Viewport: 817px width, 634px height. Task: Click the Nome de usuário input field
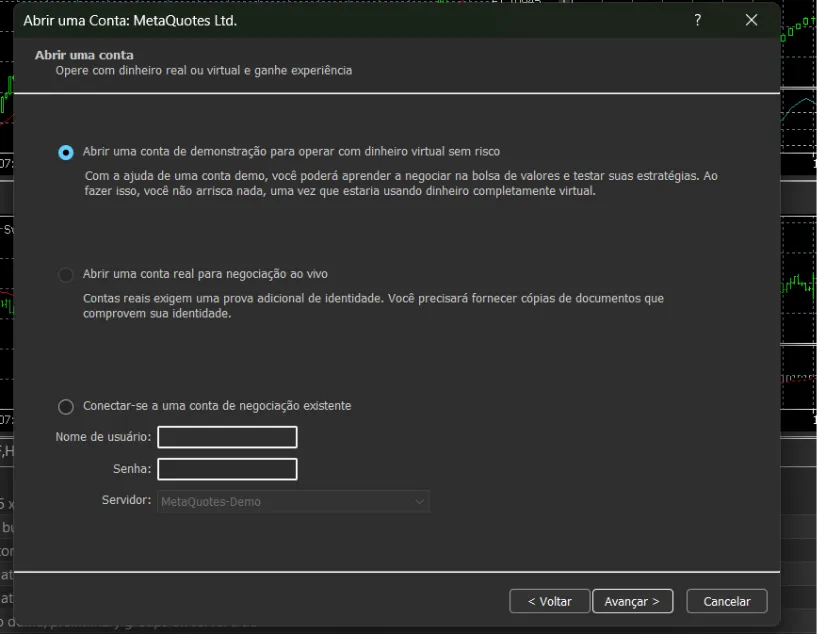click(227, 437)
